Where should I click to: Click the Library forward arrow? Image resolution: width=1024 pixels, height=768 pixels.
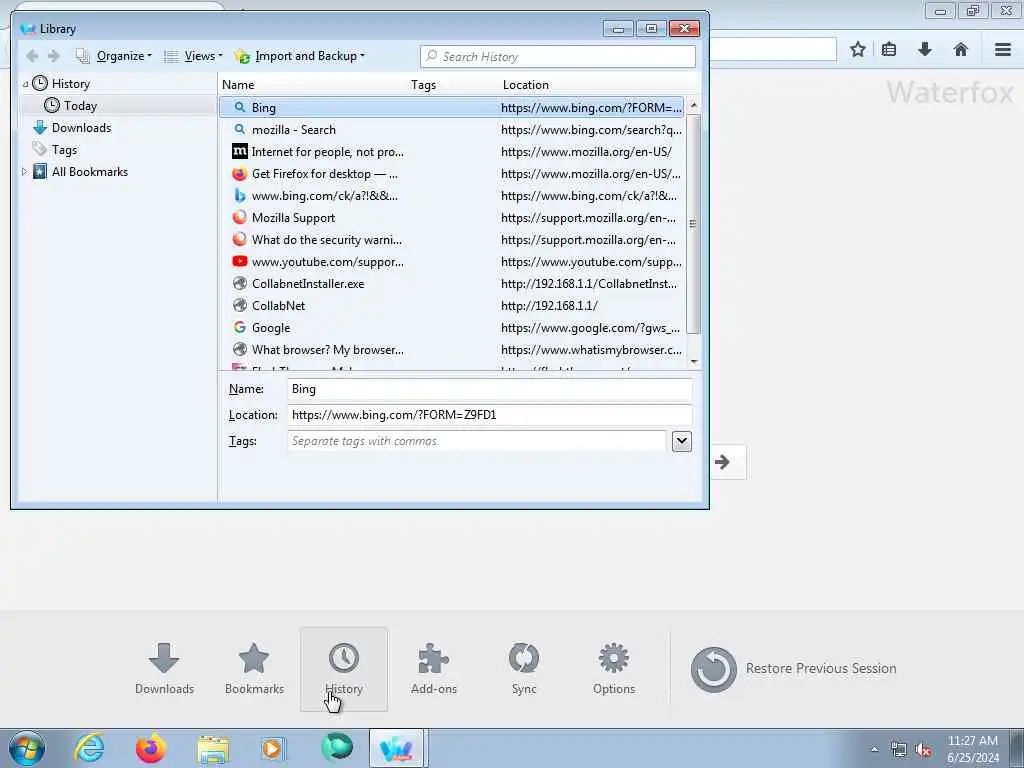(x=54, y=56)
